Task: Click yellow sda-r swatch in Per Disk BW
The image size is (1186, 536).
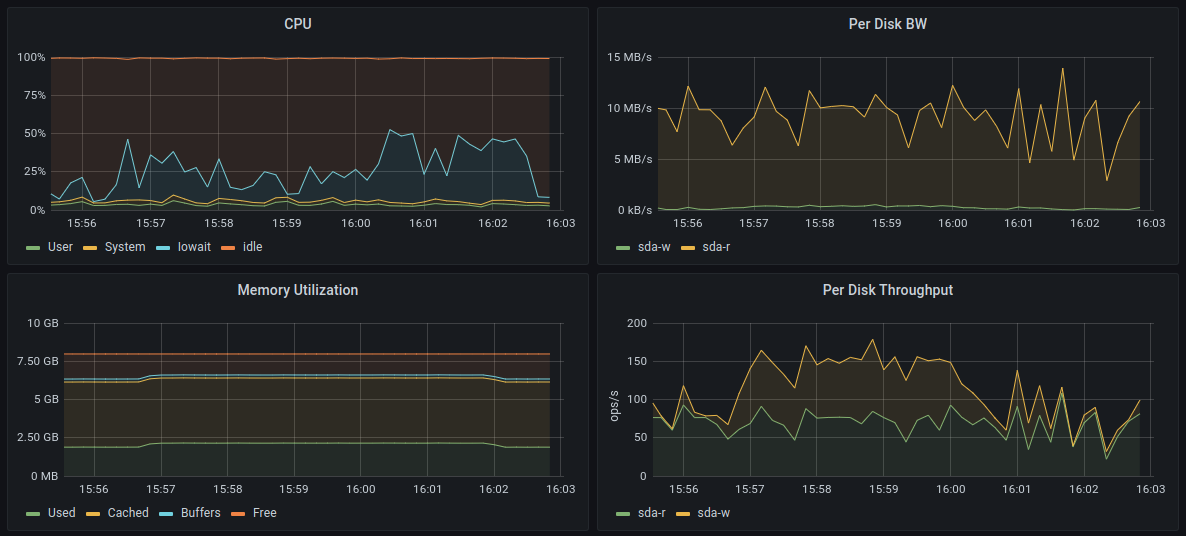Action: [688, 247]
